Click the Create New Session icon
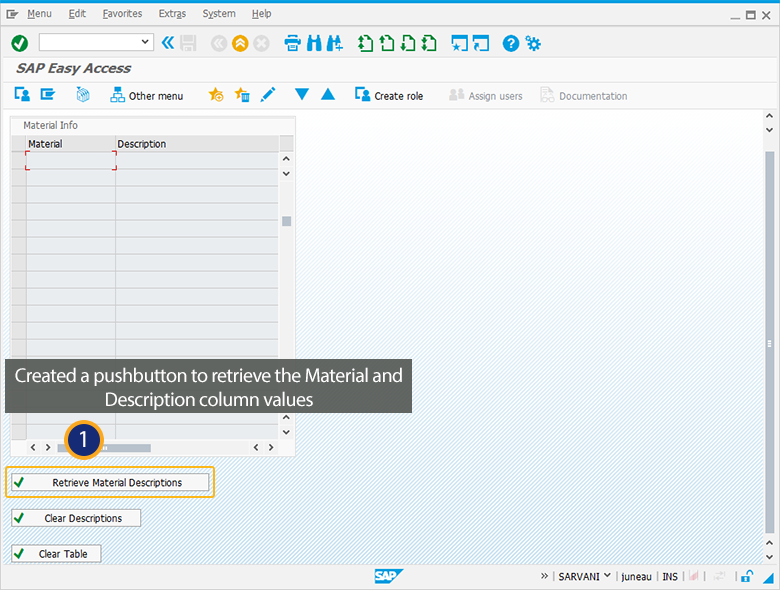 459,43
